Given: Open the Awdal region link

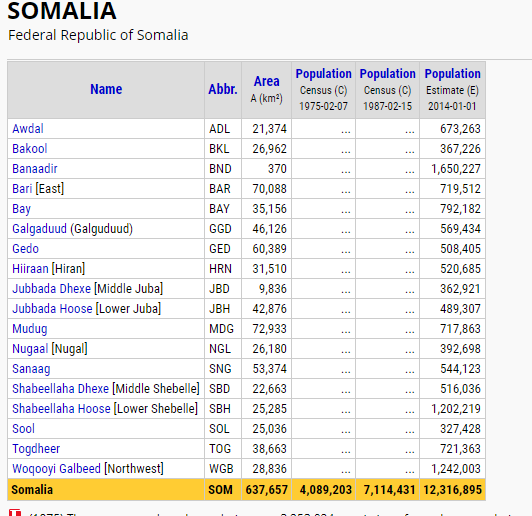Looking at the screenshot, I should [x=28, y=129].
